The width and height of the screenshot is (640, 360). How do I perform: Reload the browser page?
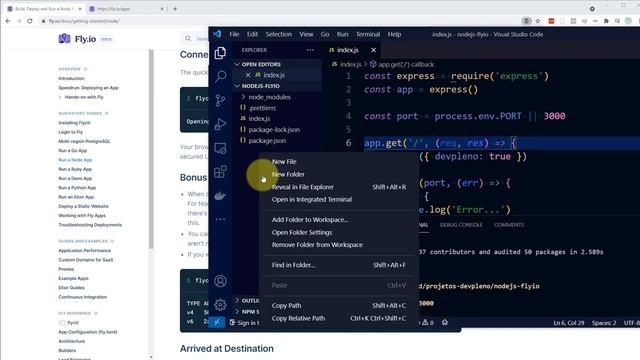tap(30, 21)
